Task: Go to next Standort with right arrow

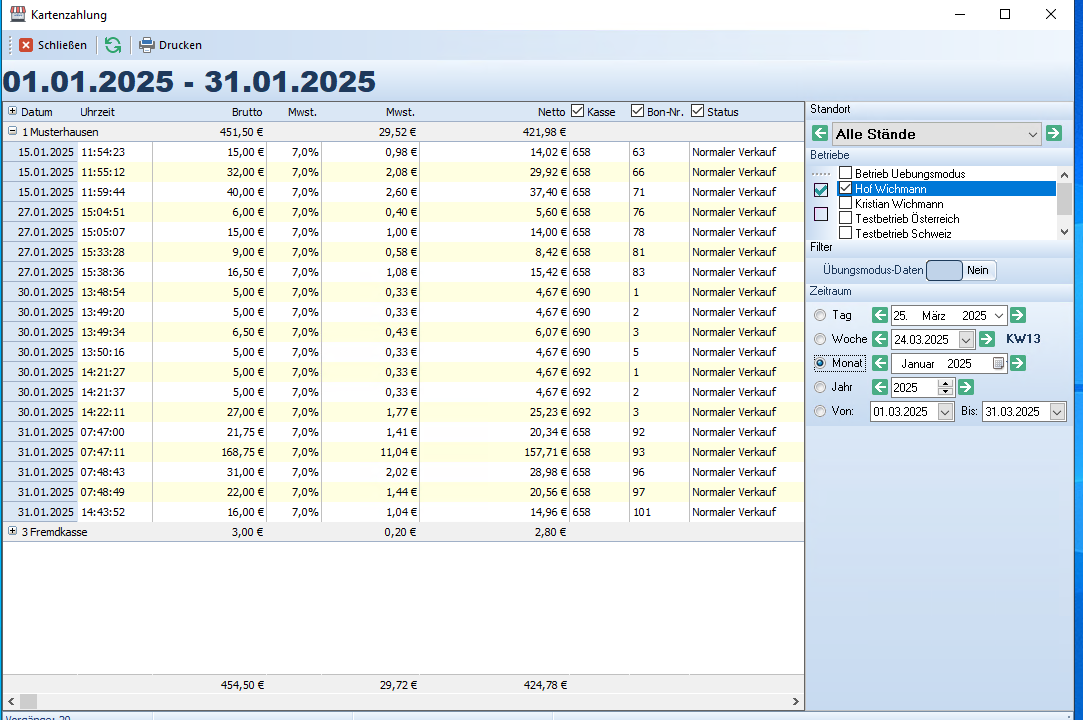Action: [1054, 134]
